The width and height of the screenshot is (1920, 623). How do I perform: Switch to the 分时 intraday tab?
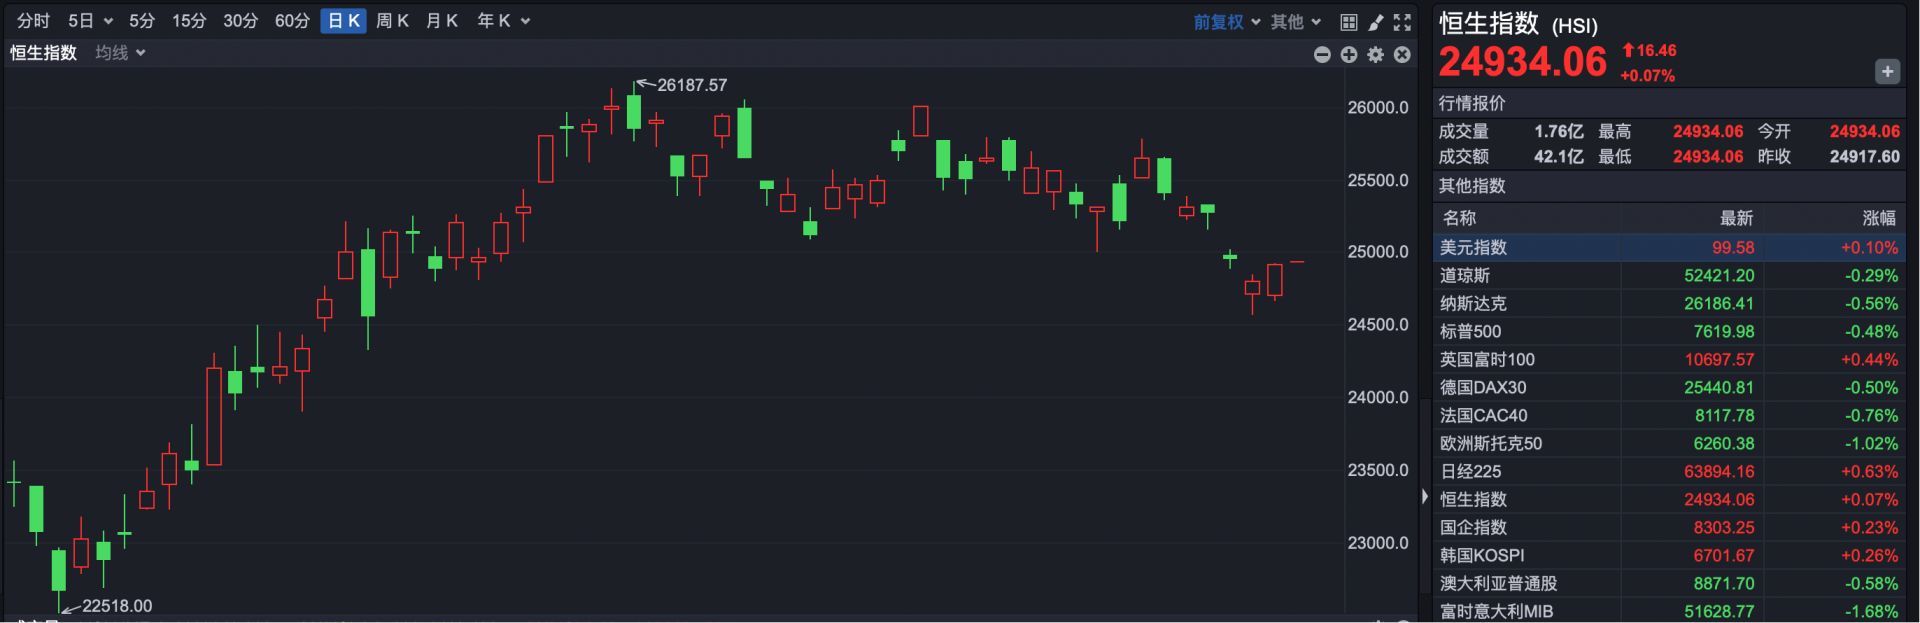(x=33, y=21)
